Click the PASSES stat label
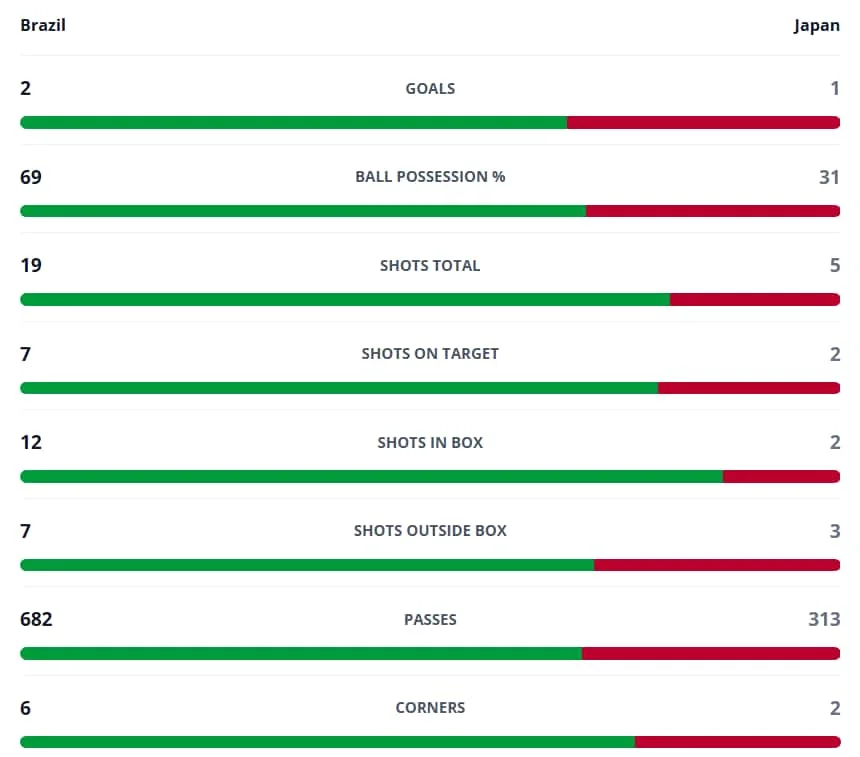This screenshot has width=860, height=757. (x=430, y=619)
